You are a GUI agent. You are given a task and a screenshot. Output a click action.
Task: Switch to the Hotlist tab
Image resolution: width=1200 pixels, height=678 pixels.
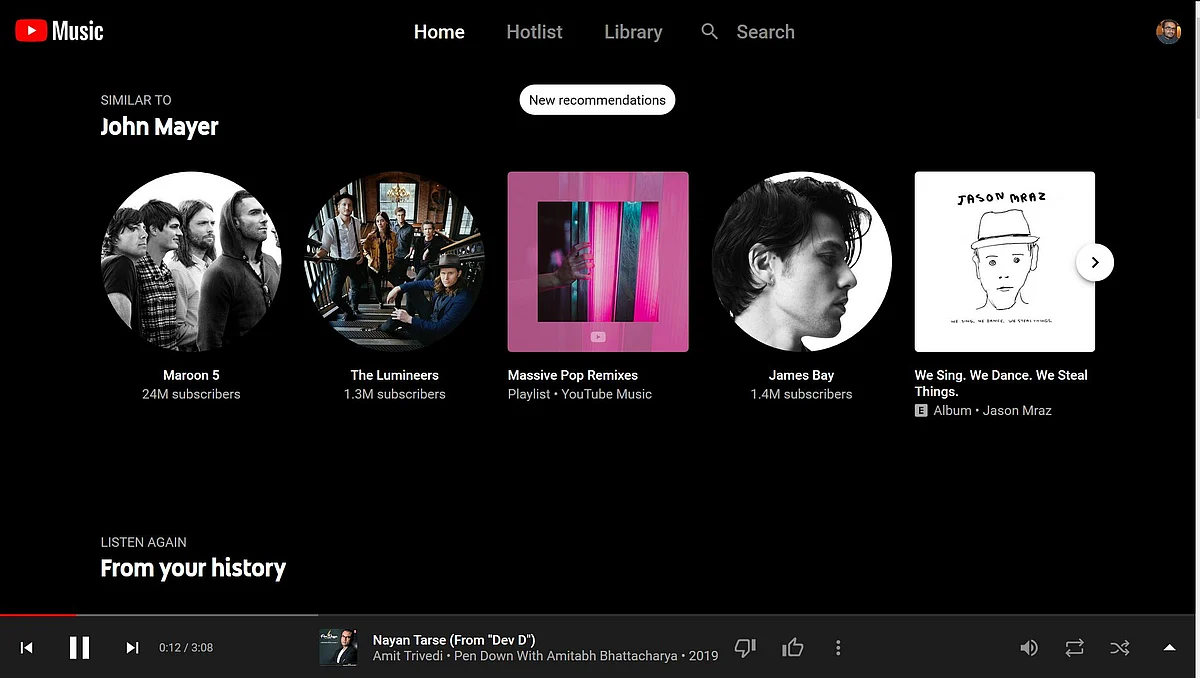(x=534, y=32)
